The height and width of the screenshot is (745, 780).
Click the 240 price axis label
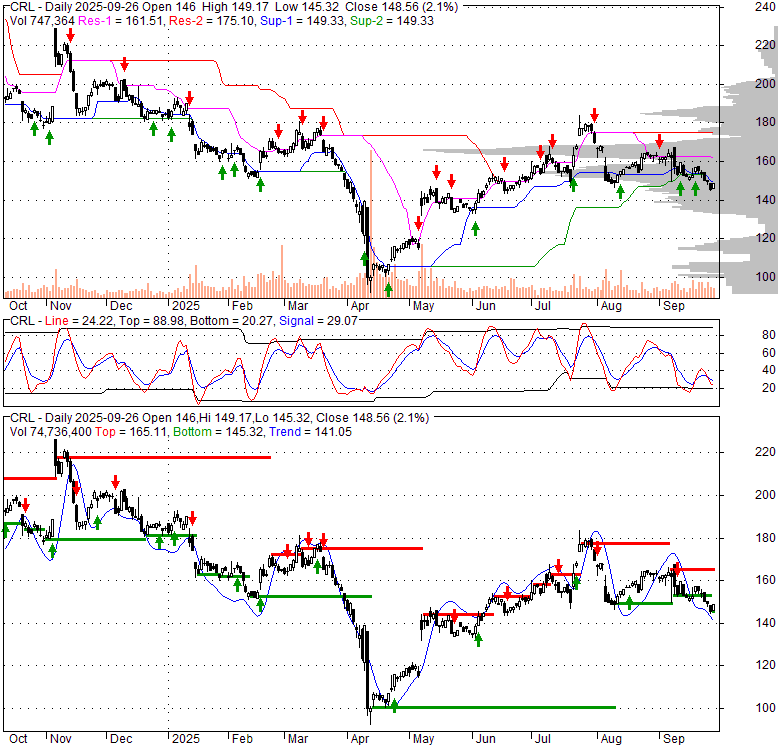coord(765,7)
